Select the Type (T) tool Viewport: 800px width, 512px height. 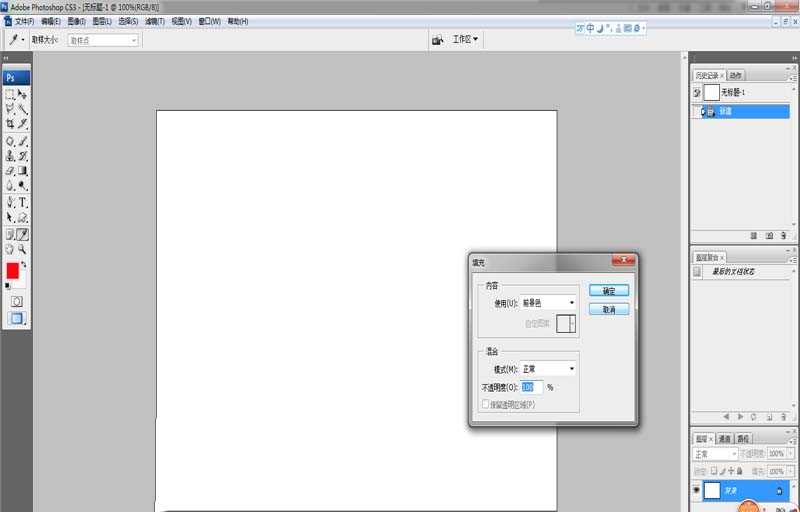click(x=22, y=202)
